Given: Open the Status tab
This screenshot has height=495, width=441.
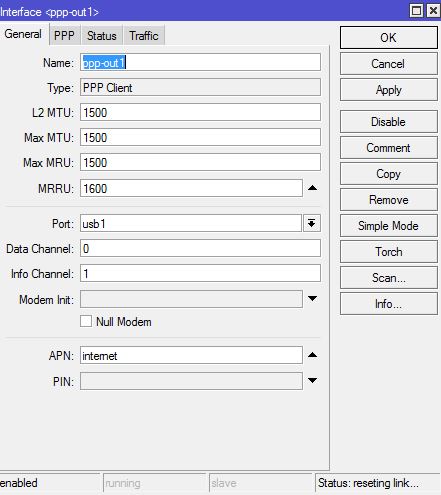Looking at the screenshot, I should click(x=102, y=35).
